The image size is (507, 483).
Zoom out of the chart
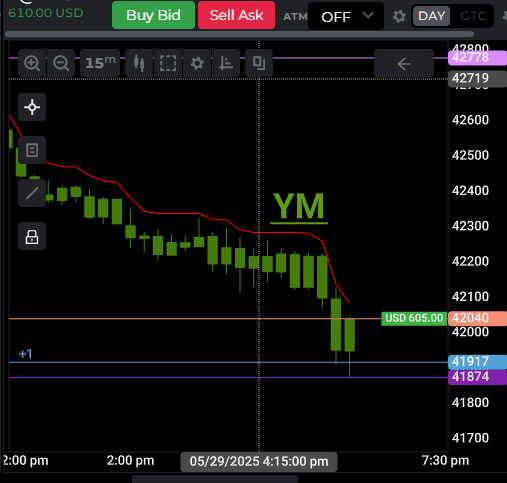click(x=61, y=63)
